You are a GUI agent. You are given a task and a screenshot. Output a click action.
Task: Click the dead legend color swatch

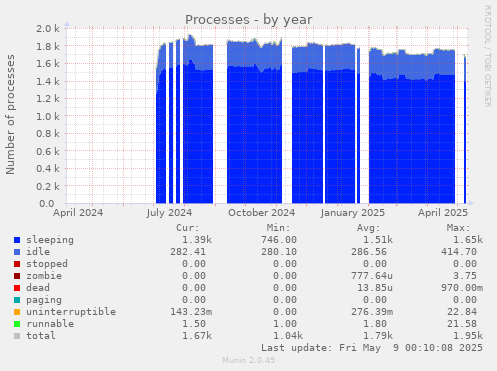tap(17, 288)
